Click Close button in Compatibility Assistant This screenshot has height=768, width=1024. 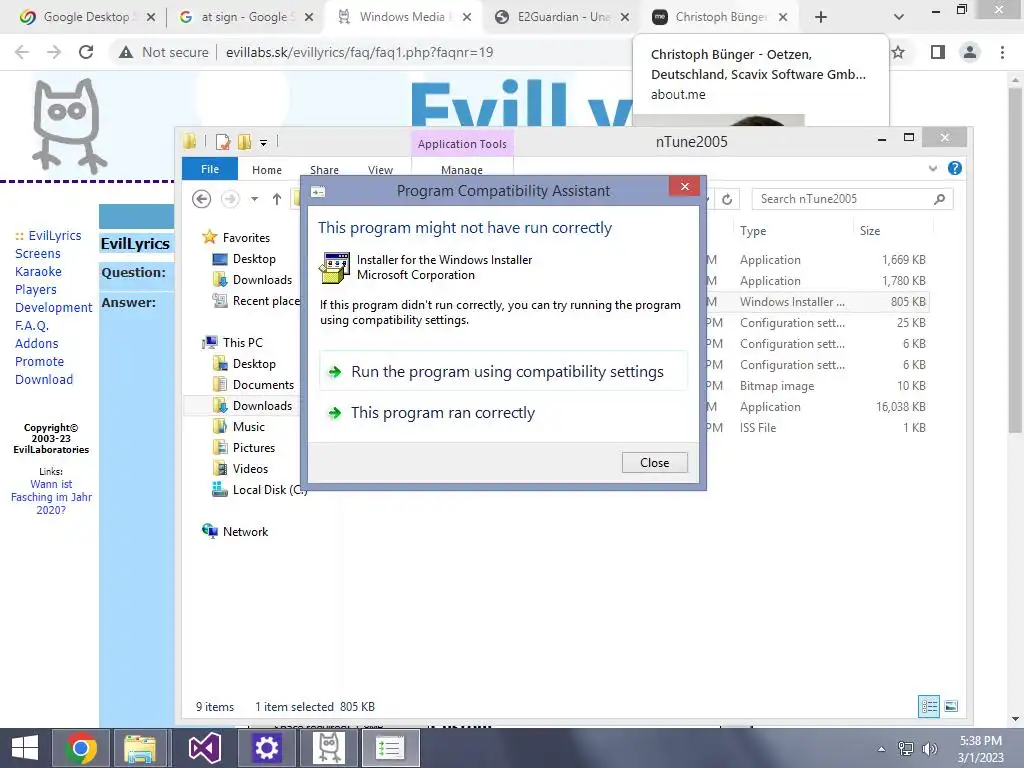pyautogui.click(x=654, y=462)
